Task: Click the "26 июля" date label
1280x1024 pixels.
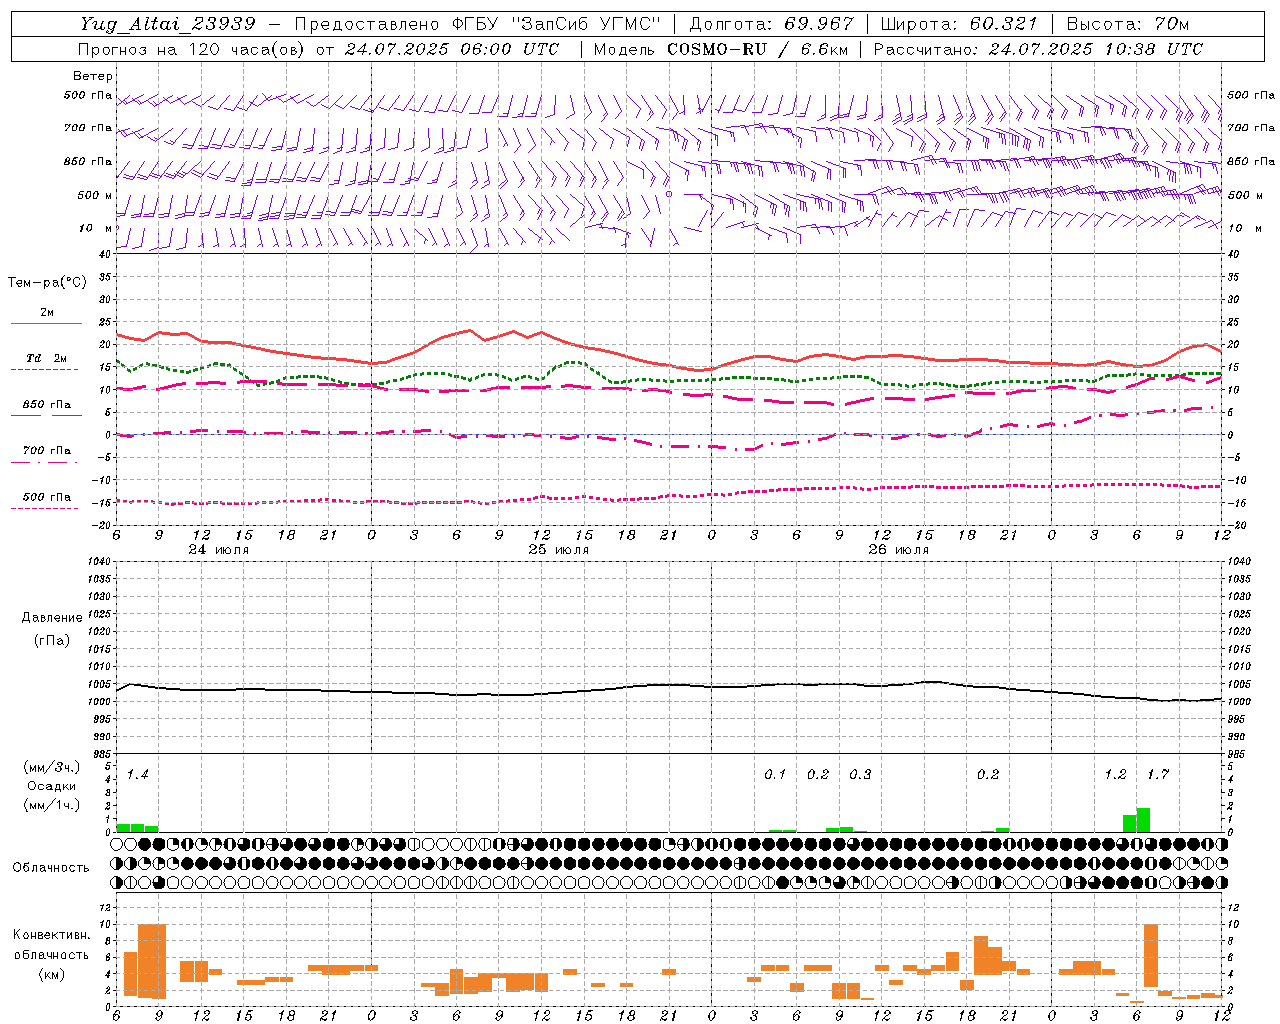Action: (898, 550)
